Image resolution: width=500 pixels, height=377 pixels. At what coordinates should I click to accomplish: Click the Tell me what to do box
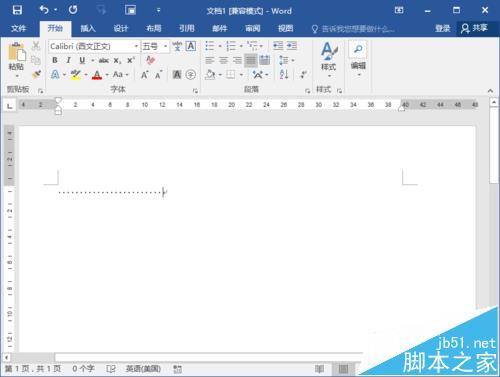353,29
